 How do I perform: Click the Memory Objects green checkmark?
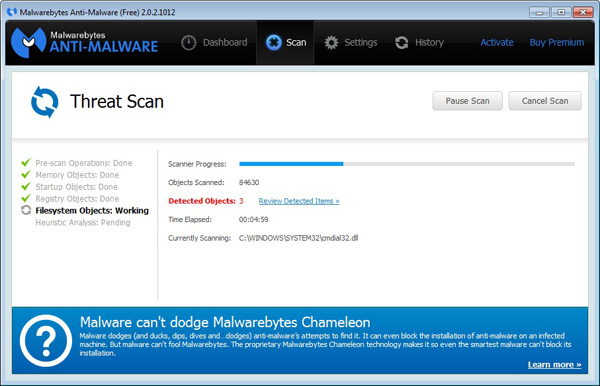point(26,174)
